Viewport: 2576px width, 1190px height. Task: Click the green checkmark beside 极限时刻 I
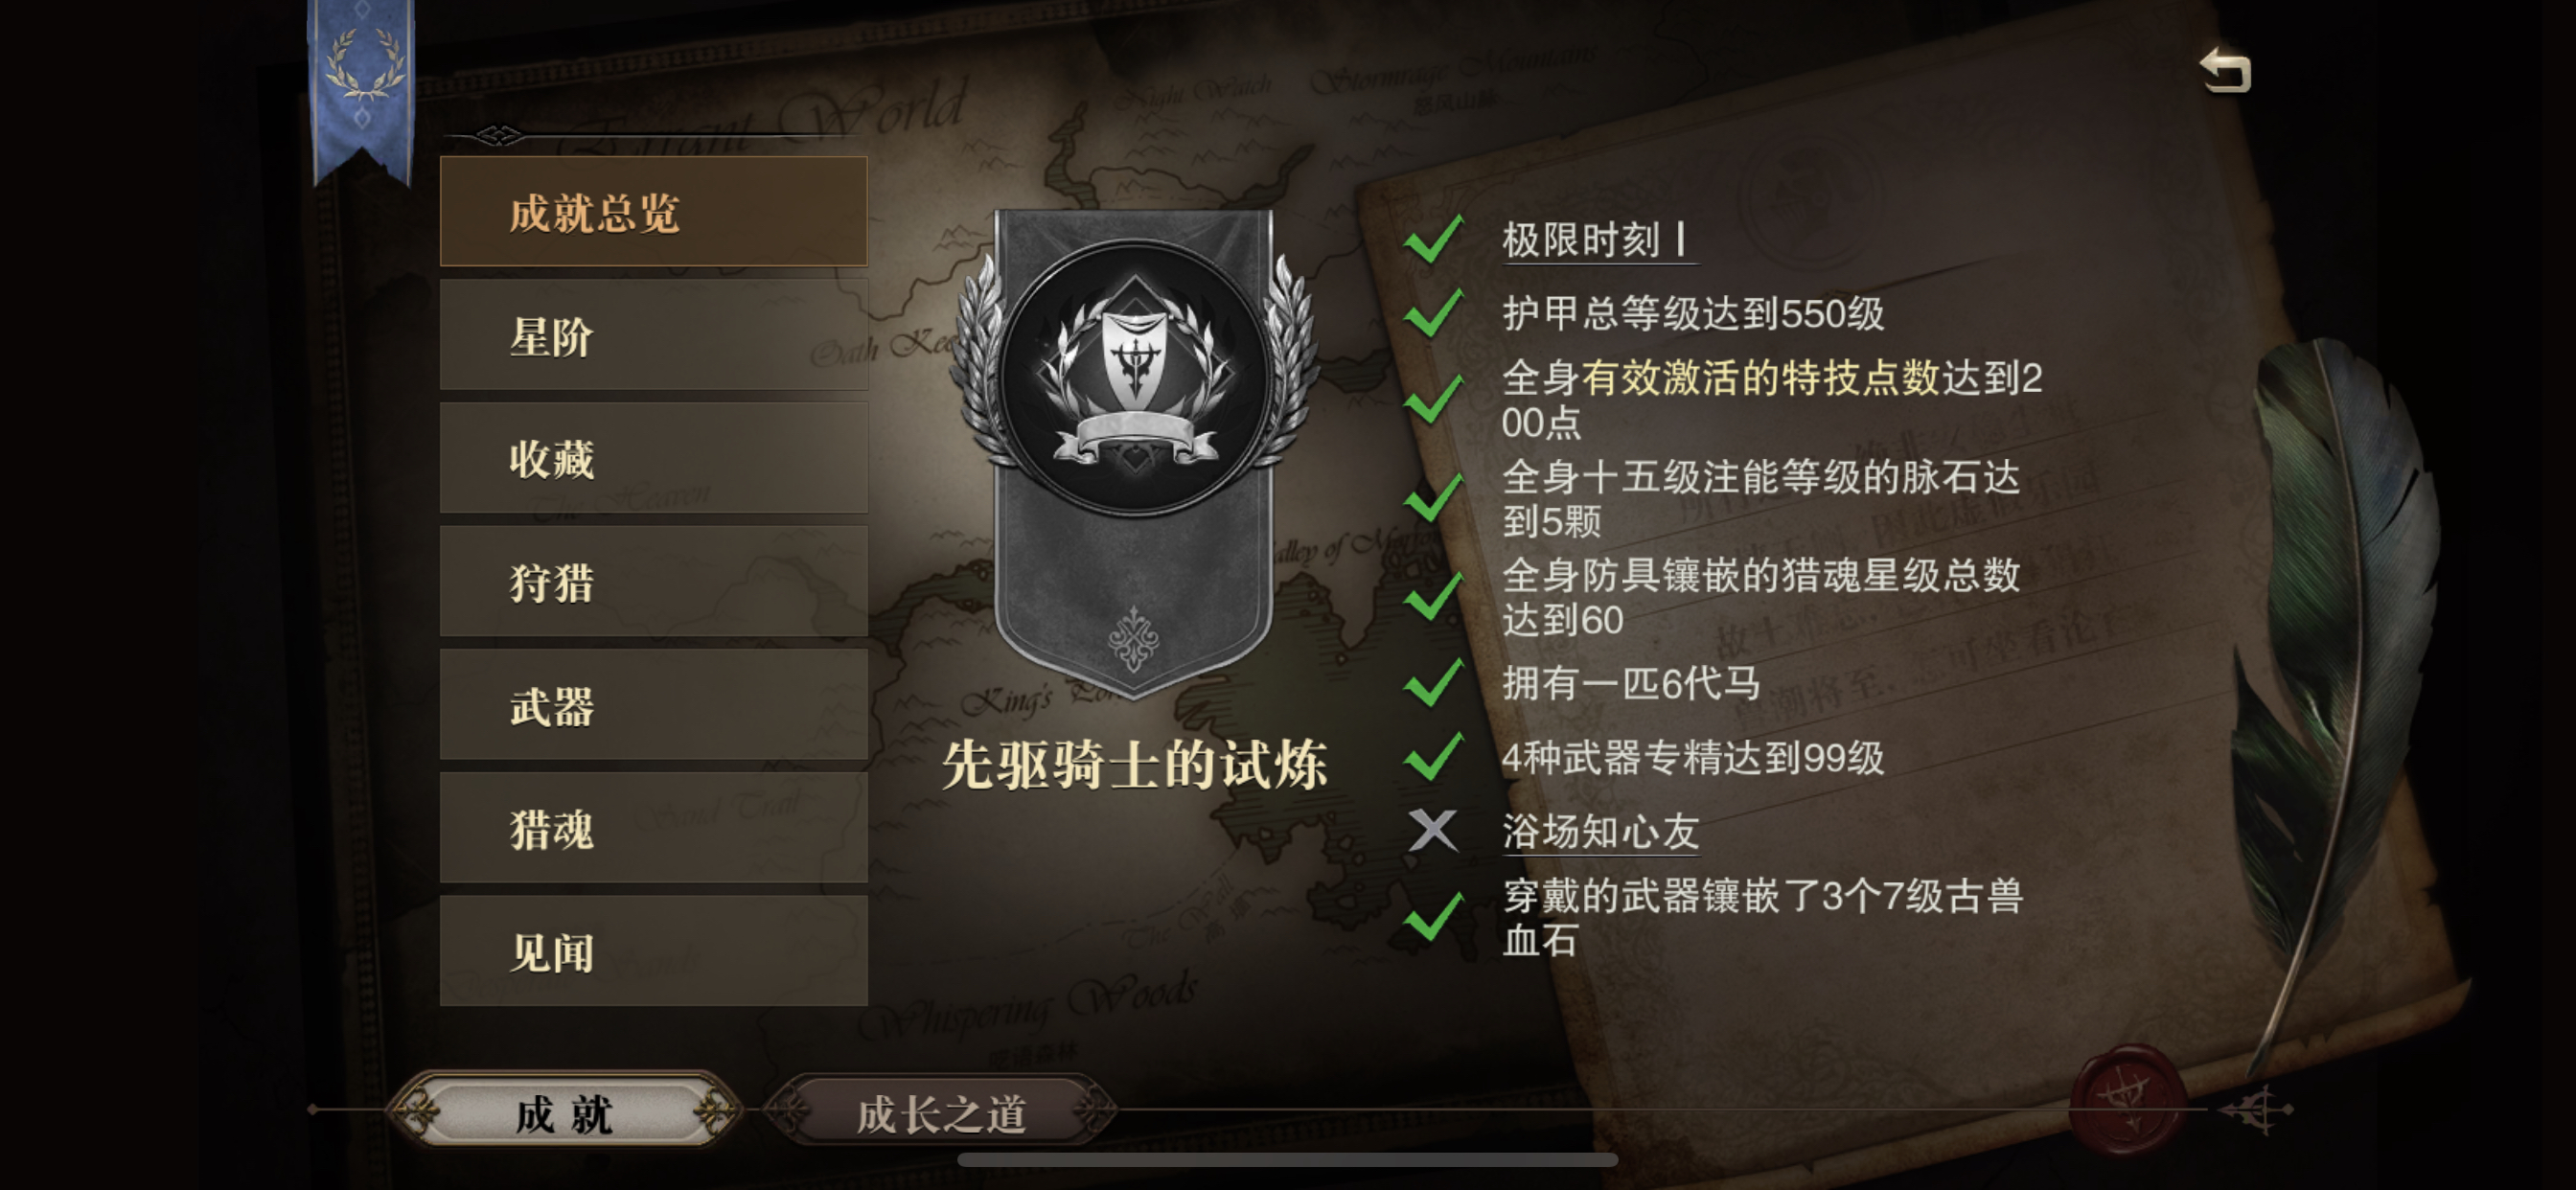(1433, 240)
